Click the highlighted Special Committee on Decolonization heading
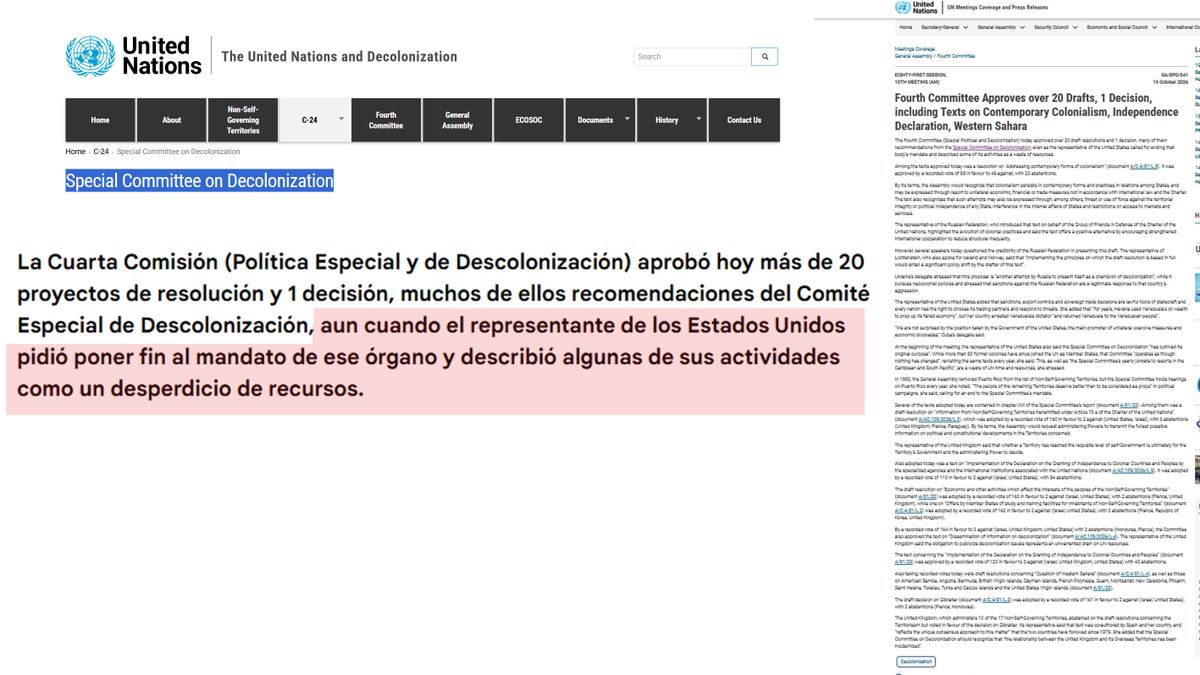1200x675 pixels. click(199, 181)
